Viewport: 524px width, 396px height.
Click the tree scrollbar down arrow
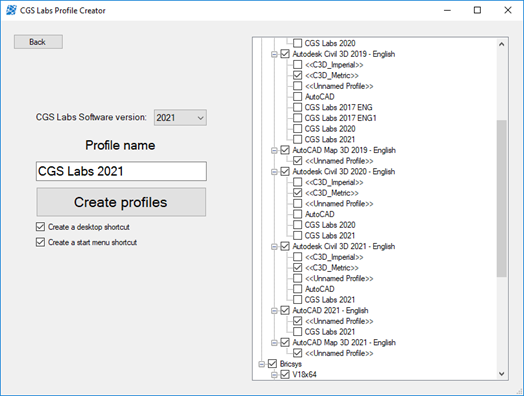click(x=502, y=374)
